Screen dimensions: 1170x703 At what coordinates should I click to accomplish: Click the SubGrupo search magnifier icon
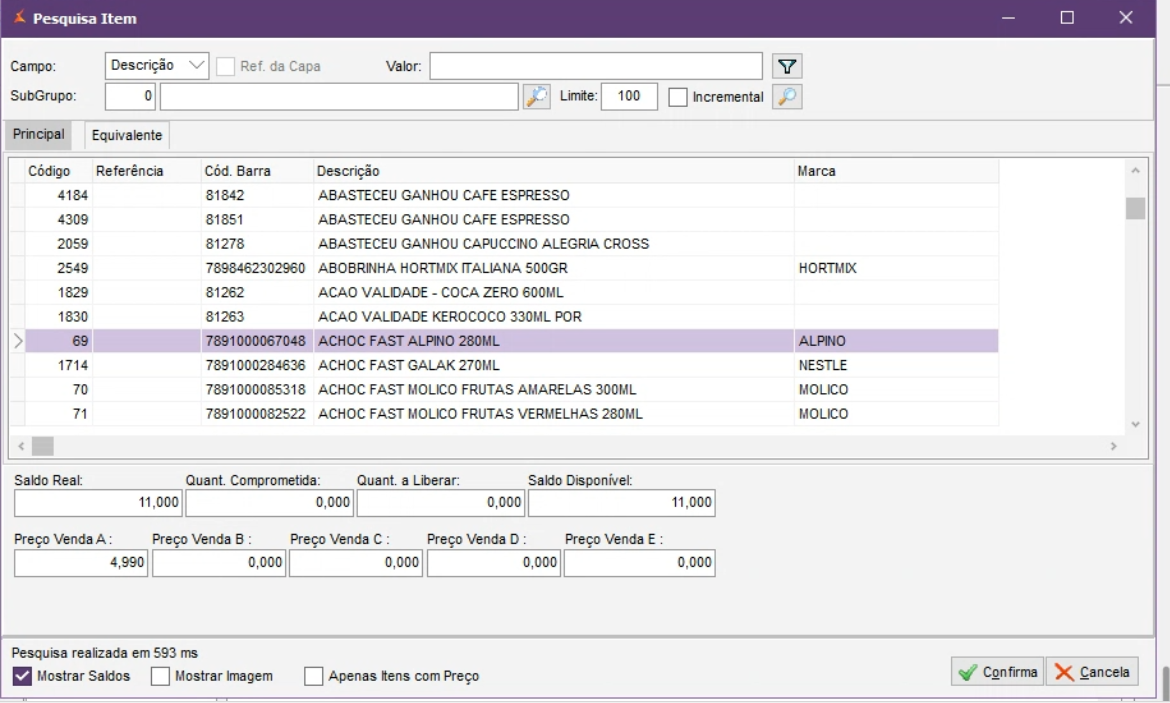point(537,97)
